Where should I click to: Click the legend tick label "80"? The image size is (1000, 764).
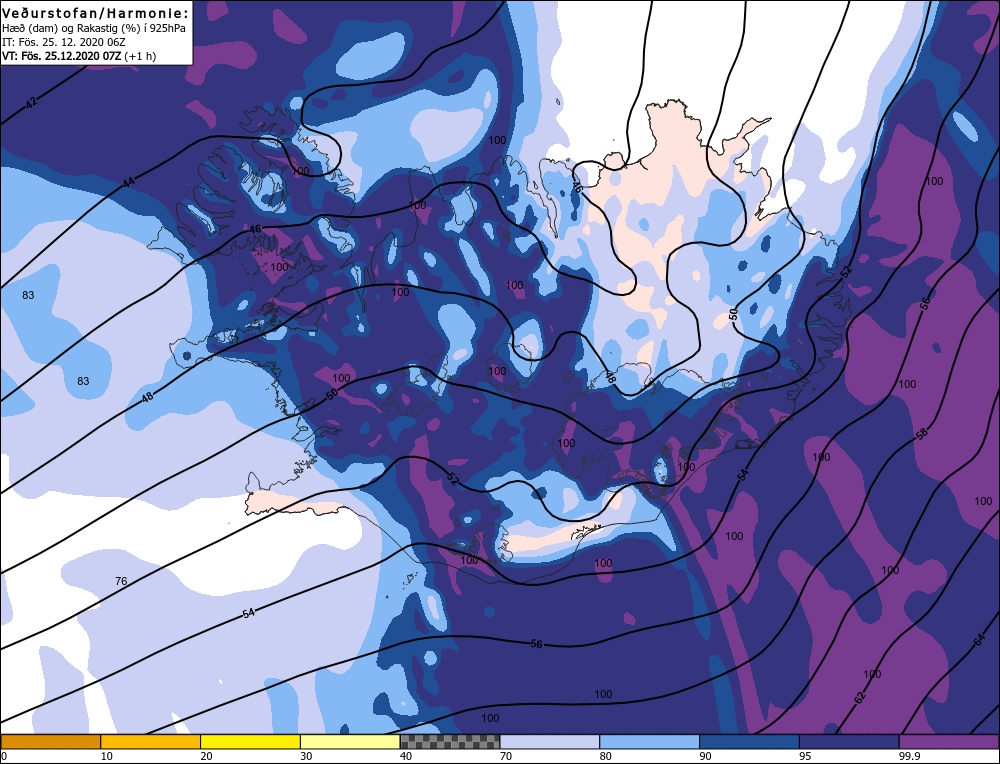(606, 756)
